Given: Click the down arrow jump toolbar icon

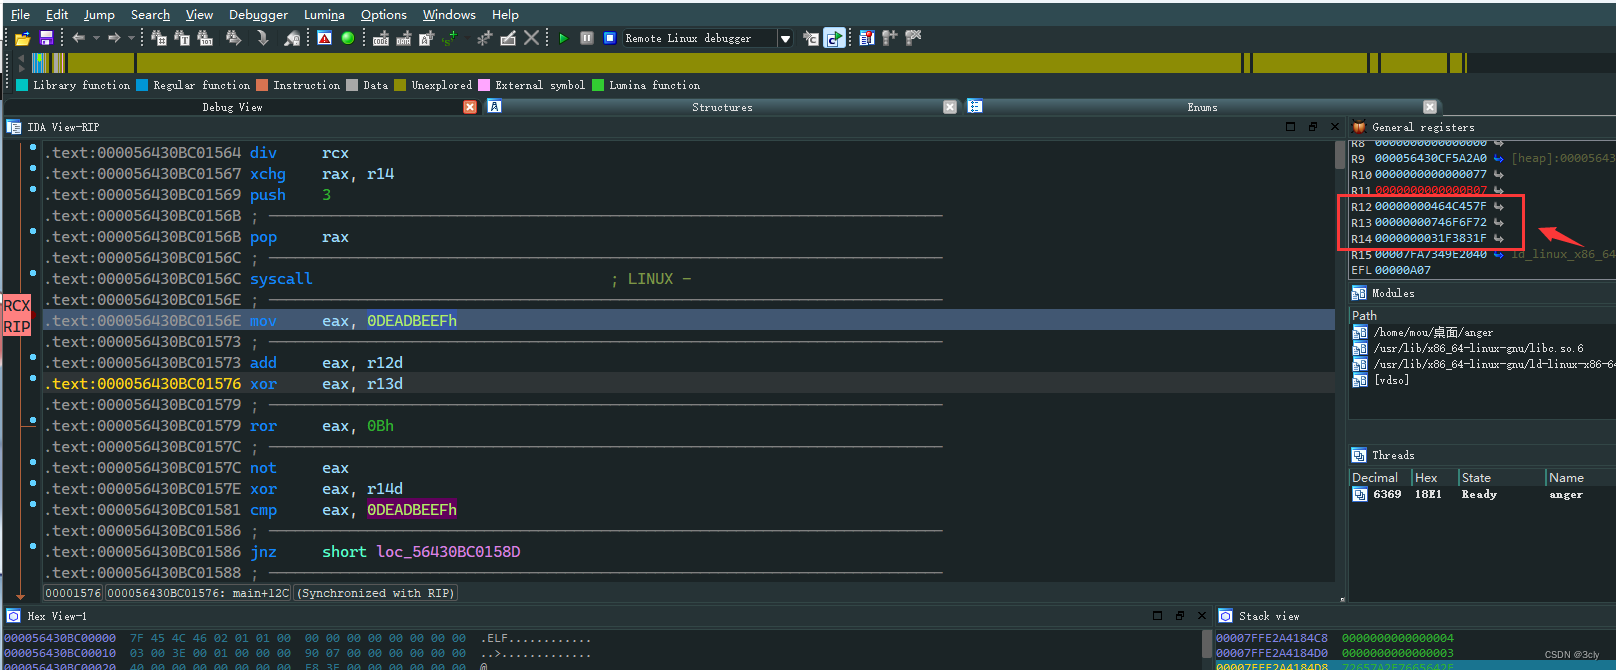Looking at the screenshot, I should [262, 38].
